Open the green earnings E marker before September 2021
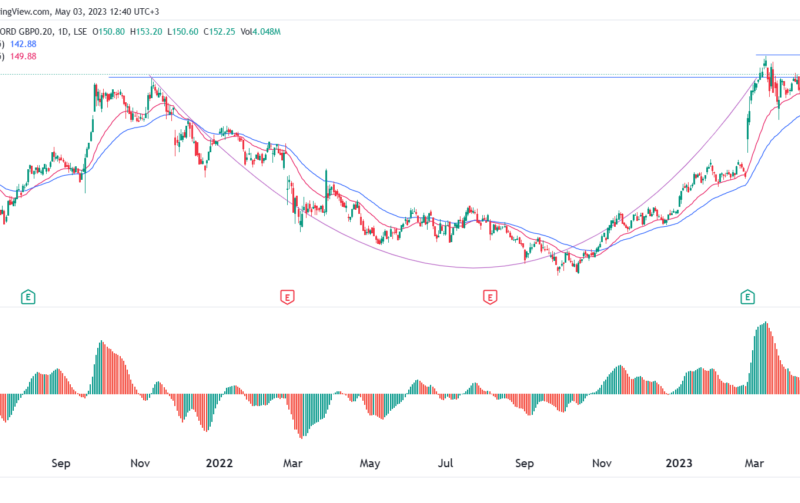Screen dimensions: 800x503 point(28,297)
